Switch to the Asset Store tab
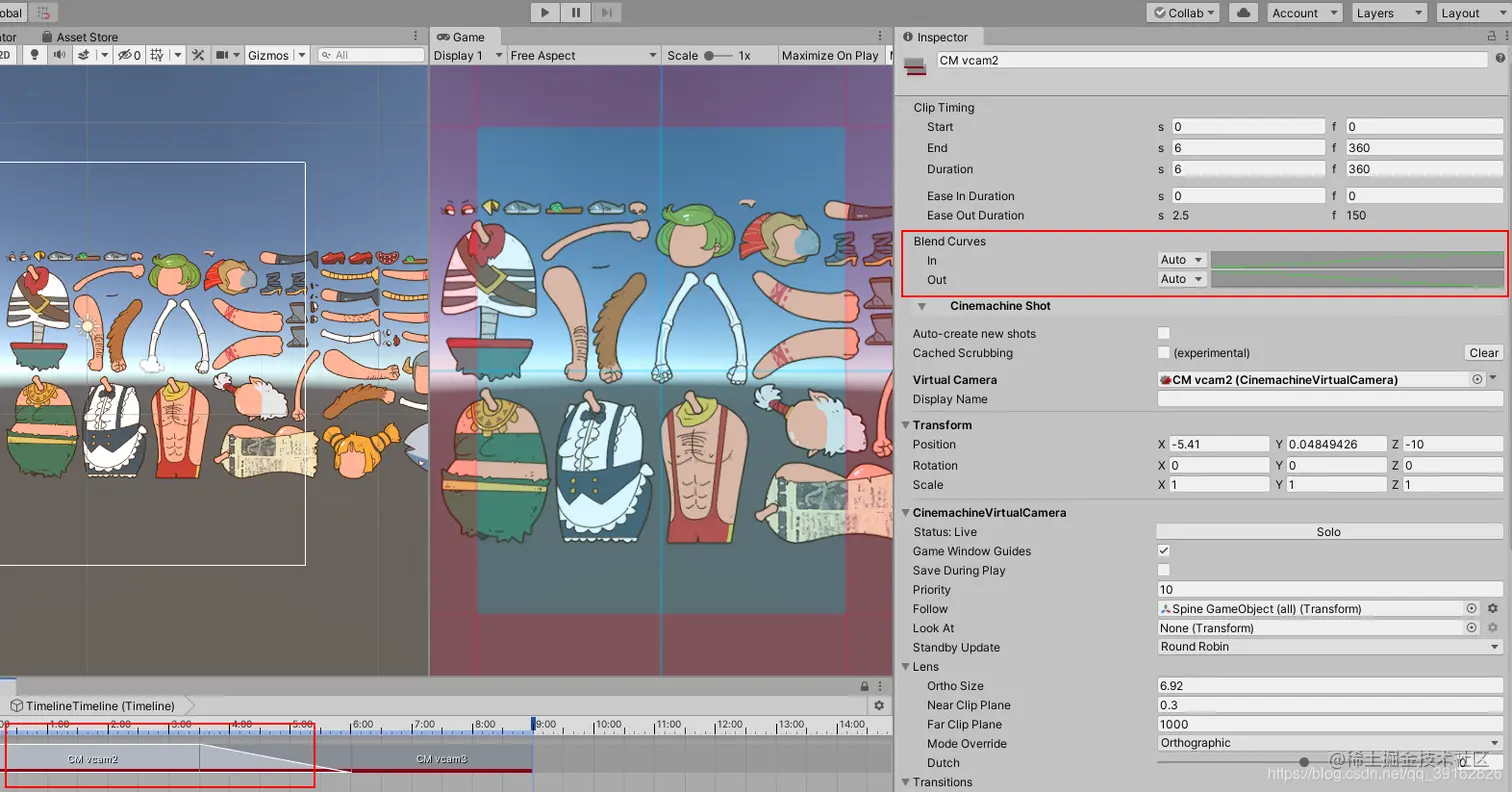This screenshot has width=1512, height=792. pyautogui.click(x=78, y=37)
